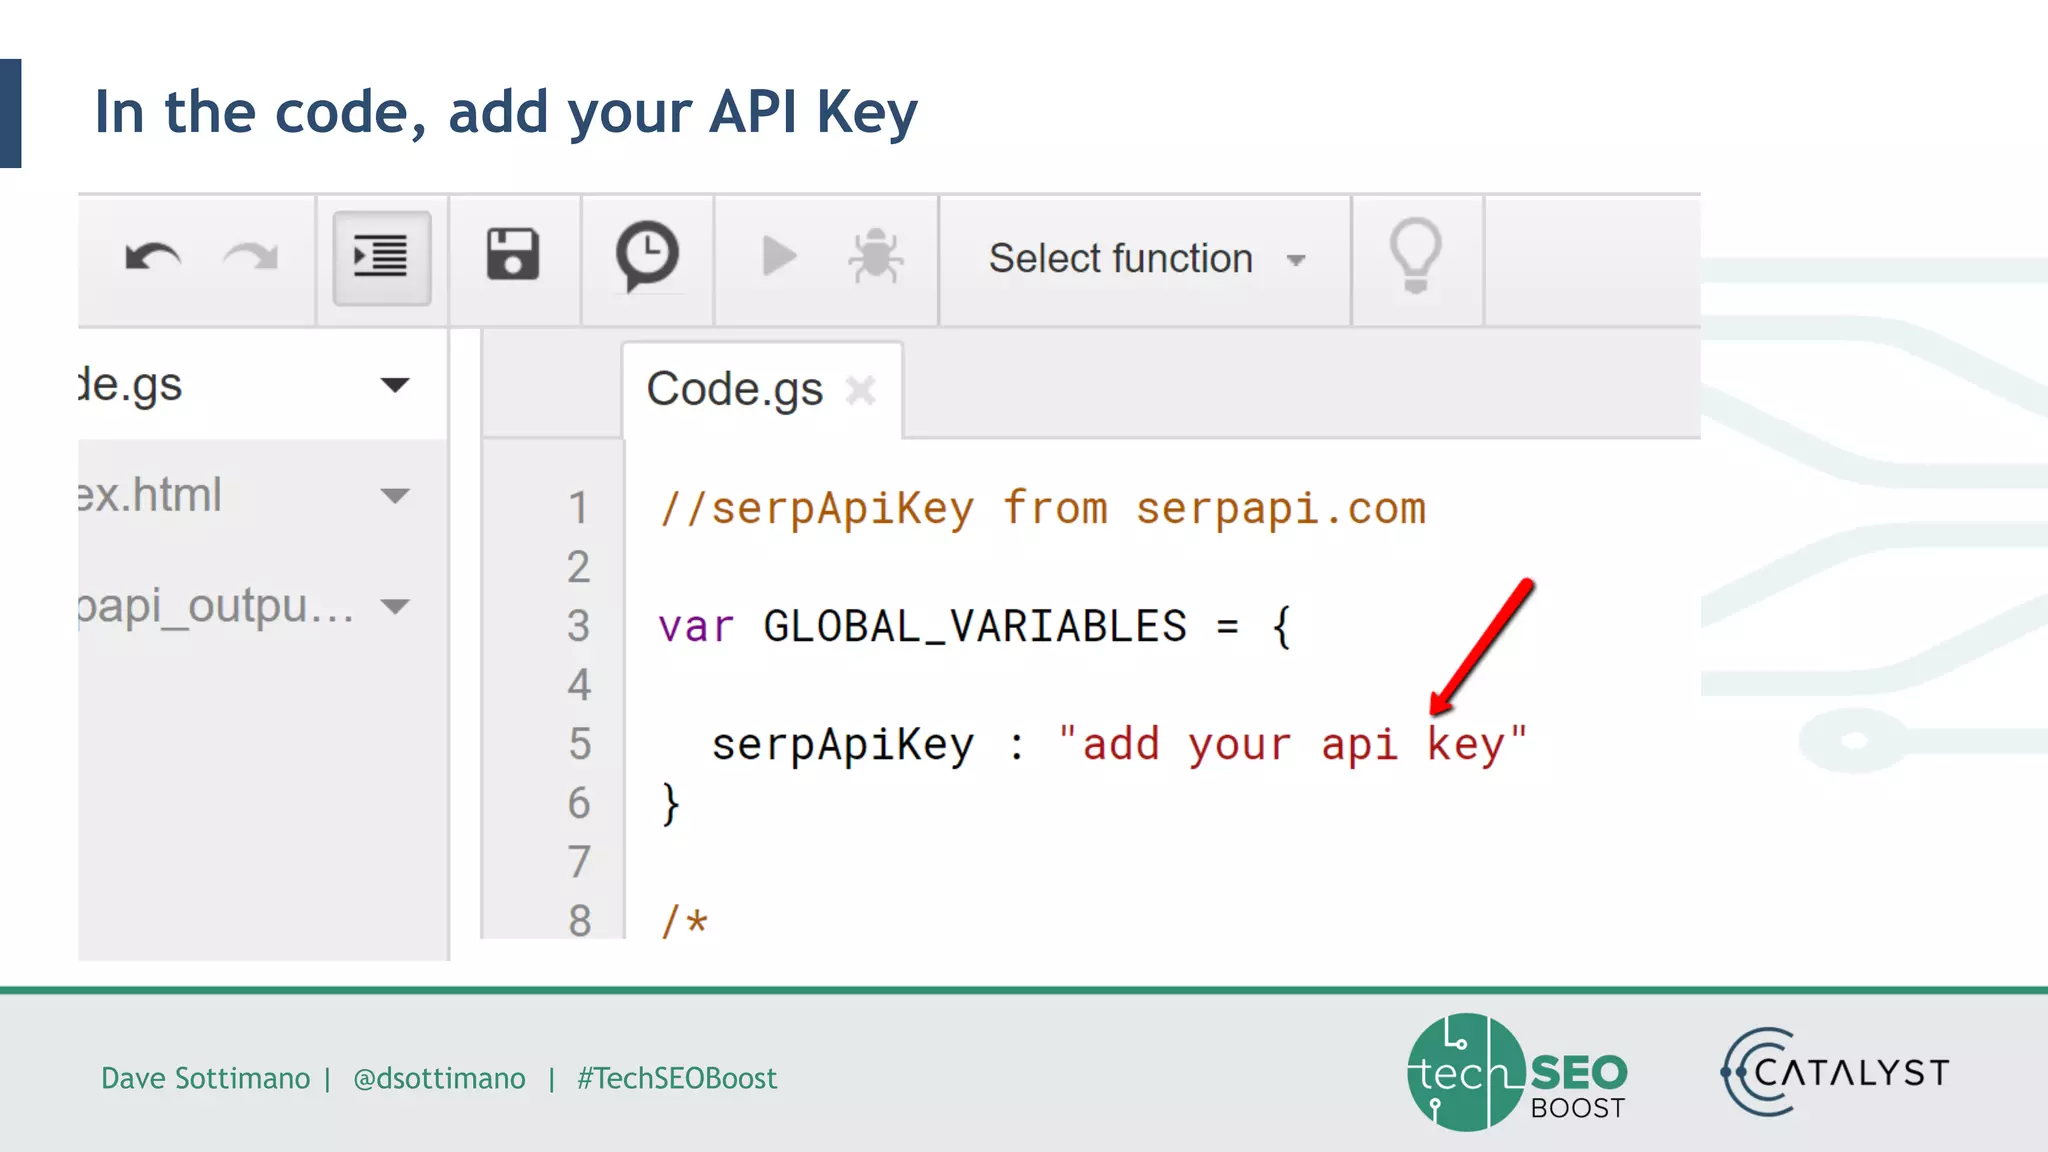Click line number 1 in gutter
The image size is (2048, 1152).
click(x=578, y=508)
